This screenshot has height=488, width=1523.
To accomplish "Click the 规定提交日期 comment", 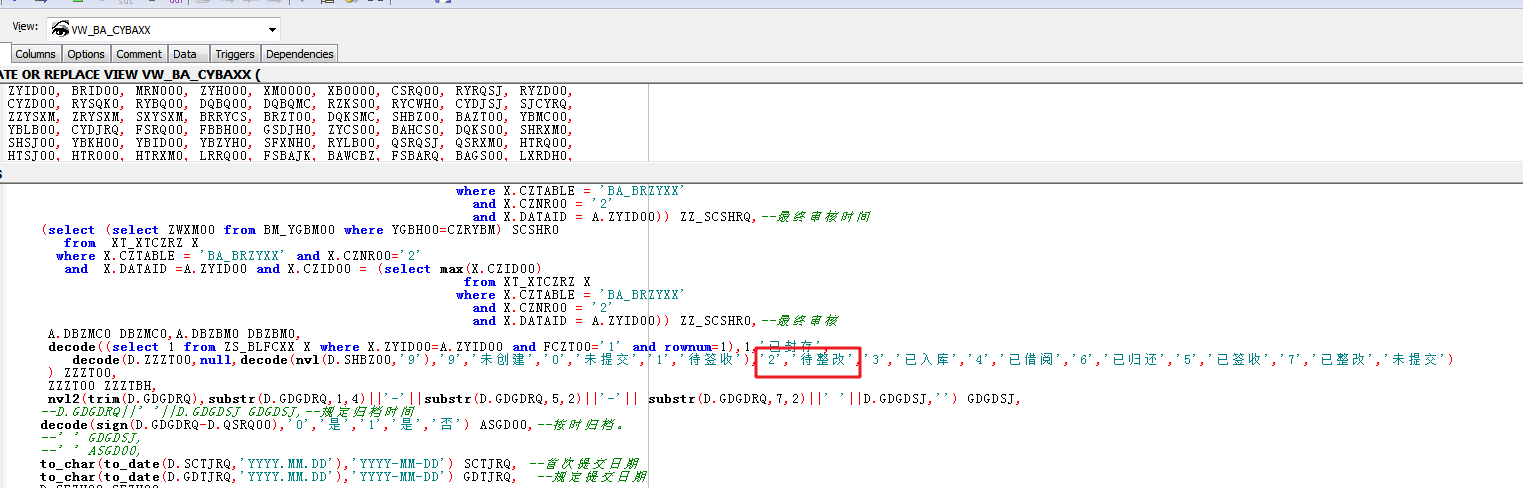I will (594, 477).
